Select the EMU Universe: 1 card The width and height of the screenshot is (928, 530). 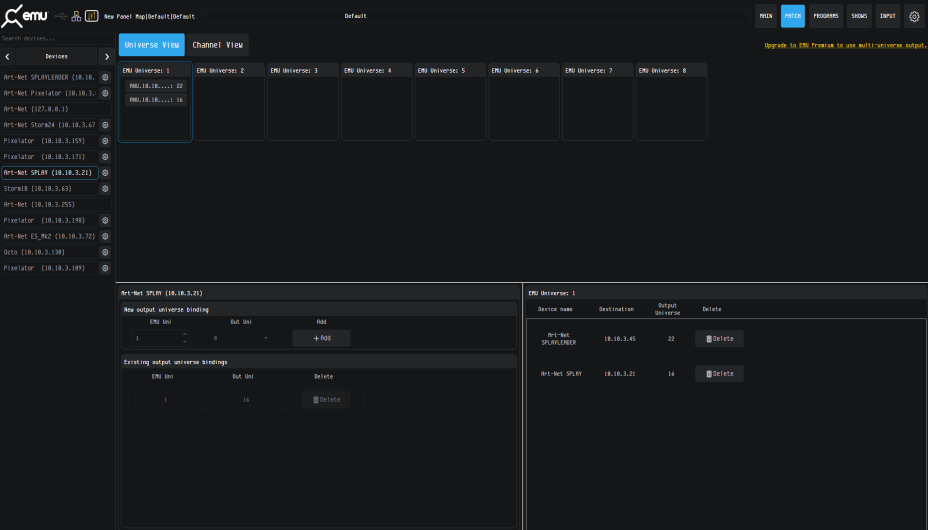(156, 102)
